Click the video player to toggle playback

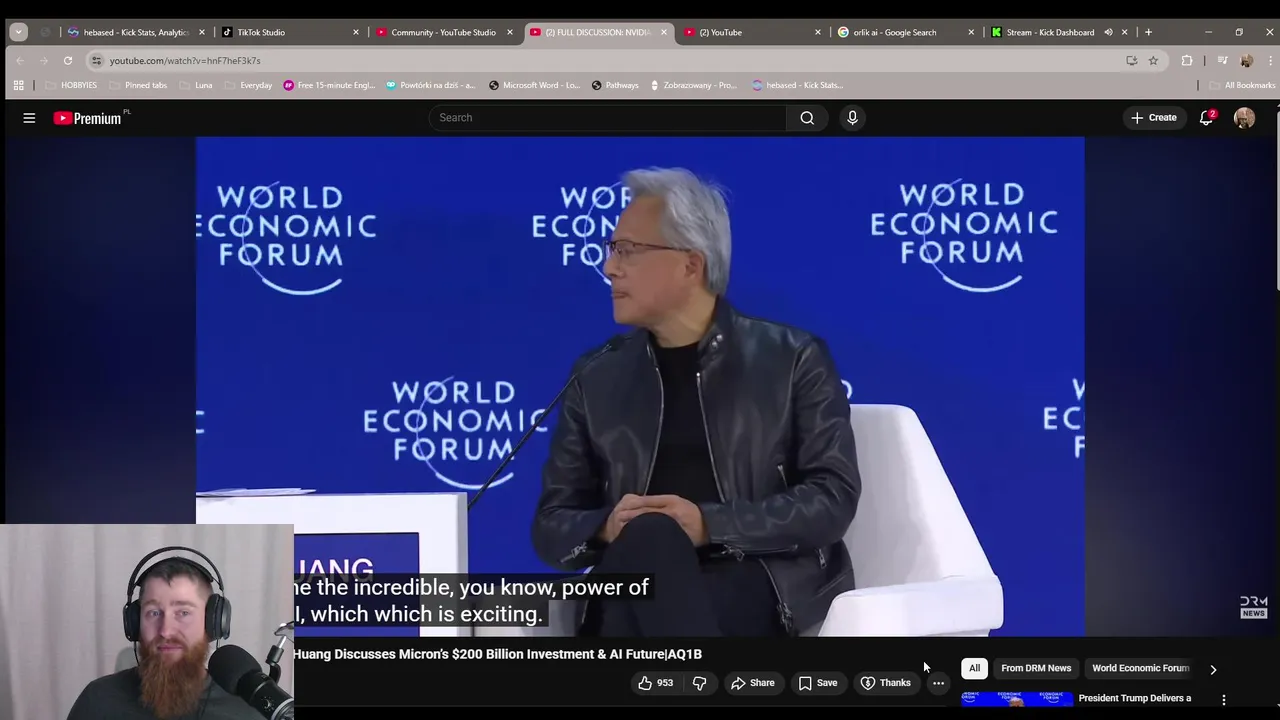[640, 386]
